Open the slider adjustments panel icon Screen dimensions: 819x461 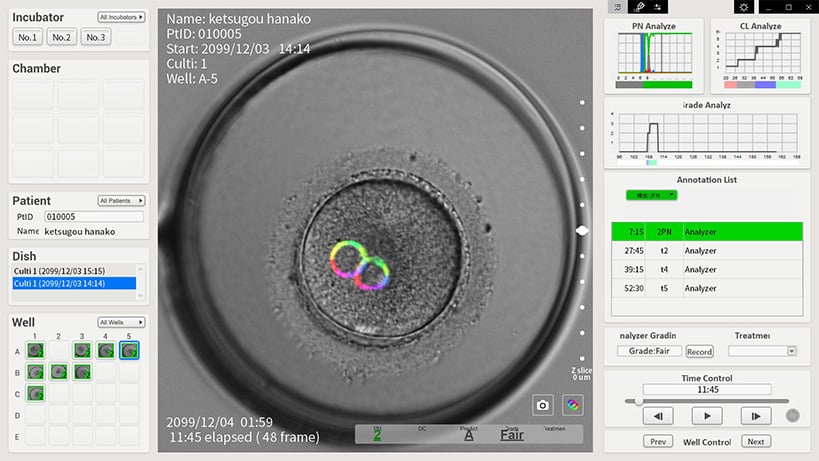[x=659, y=7]
